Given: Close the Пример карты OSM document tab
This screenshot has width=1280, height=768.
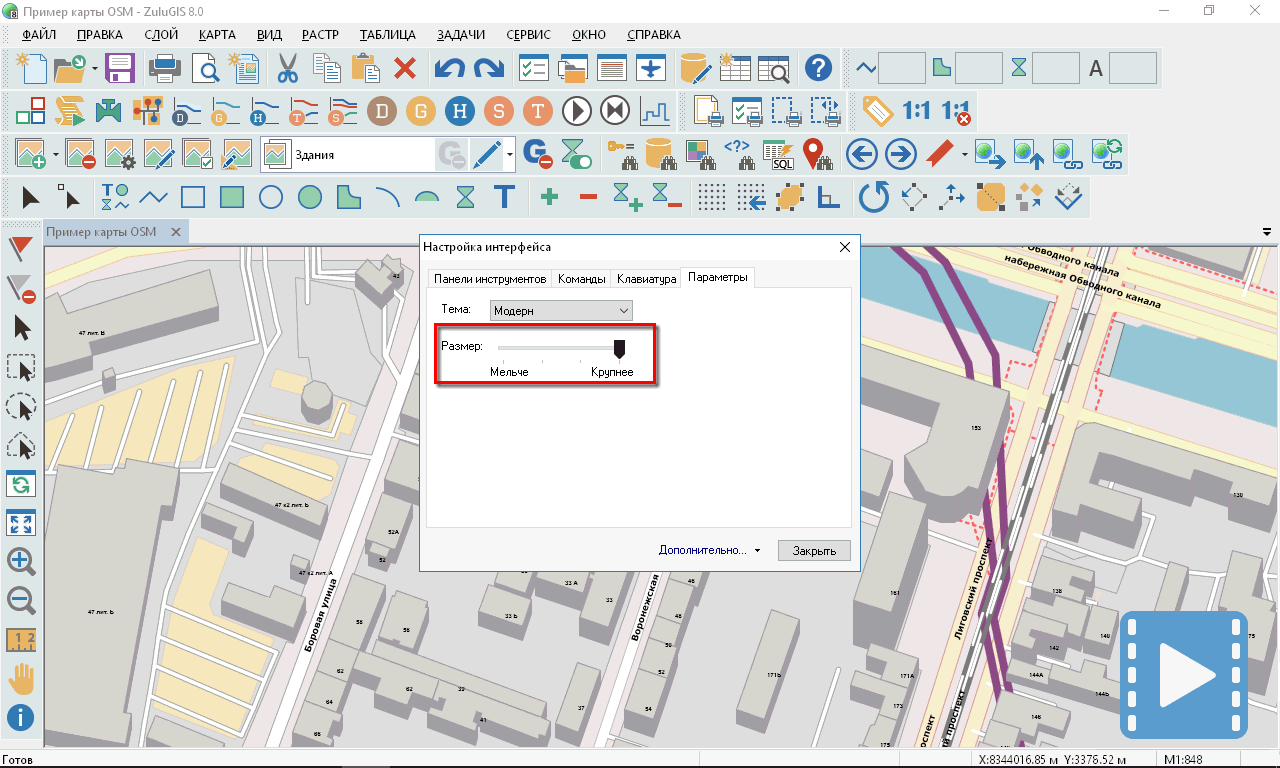Looking at the screenshot, I should 176,232.
